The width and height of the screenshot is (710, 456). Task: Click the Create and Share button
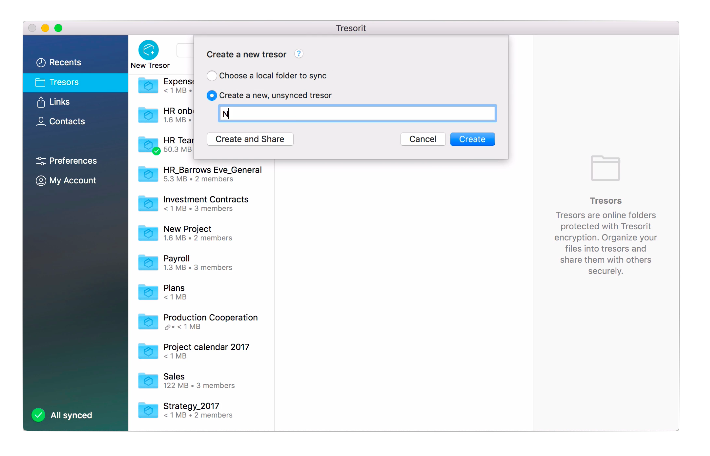(x=250, y=139)
